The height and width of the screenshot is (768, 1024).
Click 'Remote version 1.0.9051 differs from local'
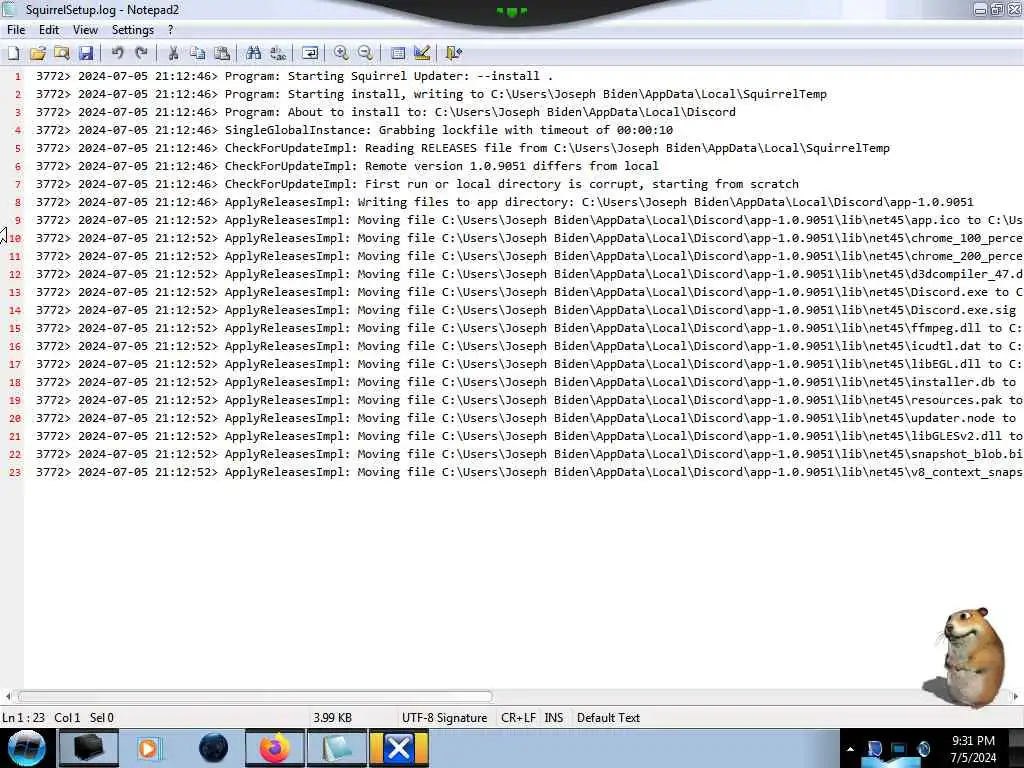(511, 167)
